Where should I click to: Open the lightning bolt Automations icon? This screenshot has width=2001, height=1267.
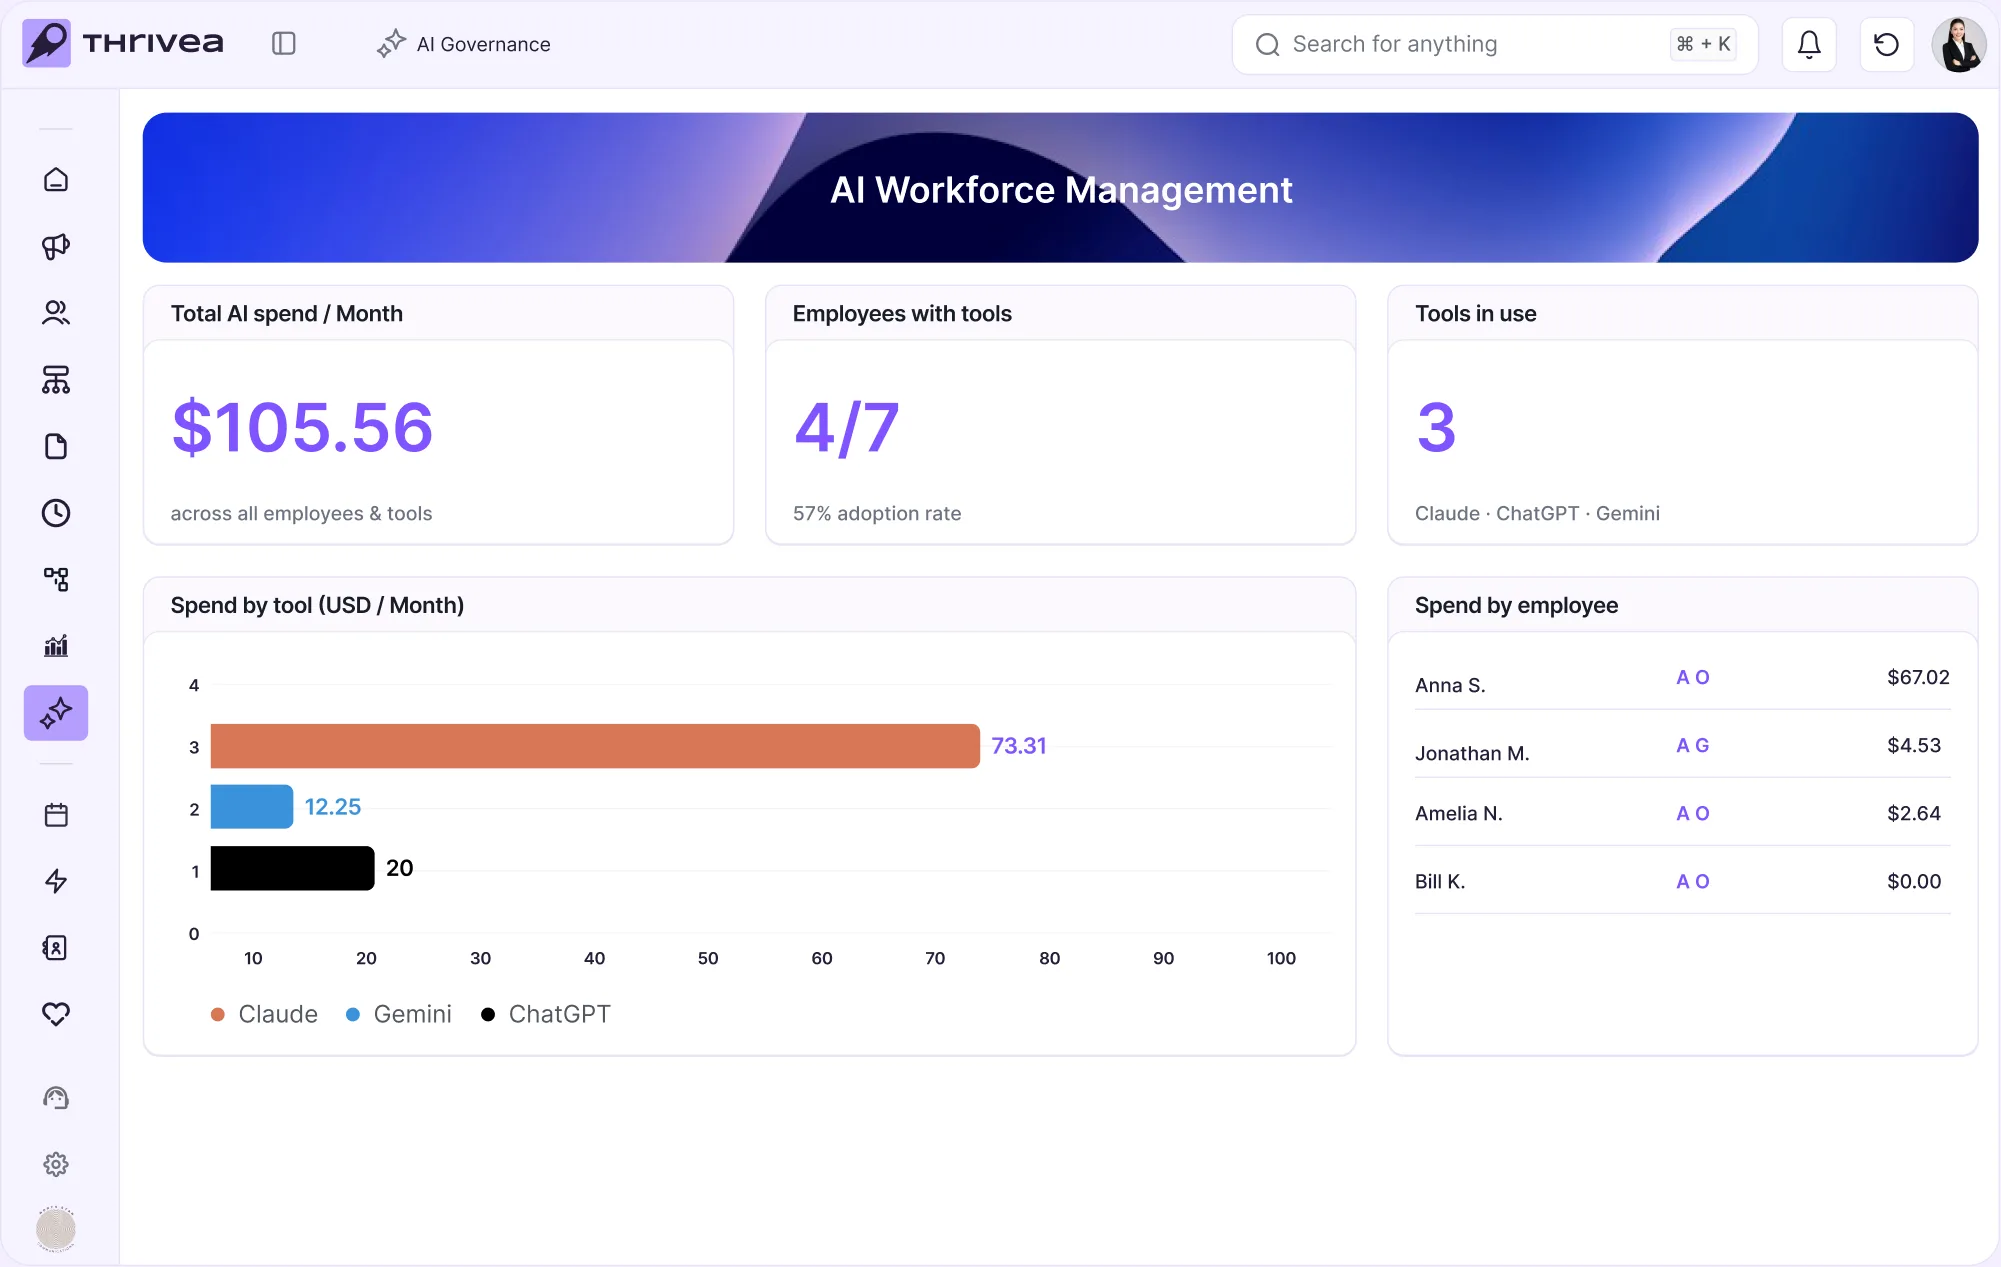point(56,881)
